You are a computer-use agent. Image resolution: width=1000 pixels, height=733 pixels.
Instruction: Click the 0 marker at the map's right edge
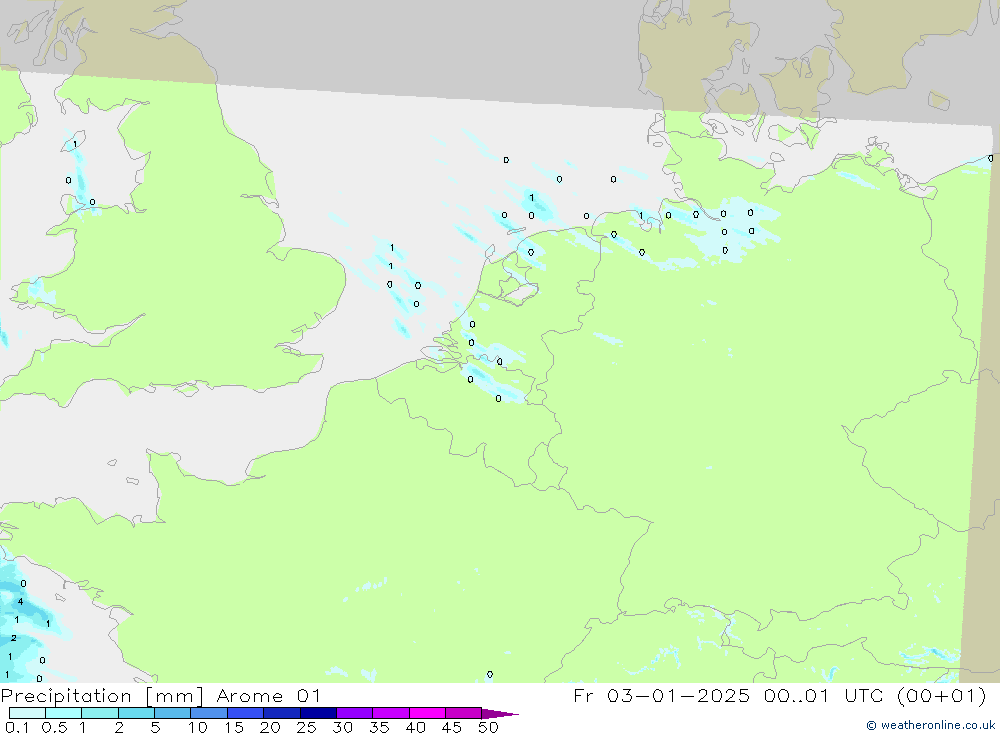(990, 158)
